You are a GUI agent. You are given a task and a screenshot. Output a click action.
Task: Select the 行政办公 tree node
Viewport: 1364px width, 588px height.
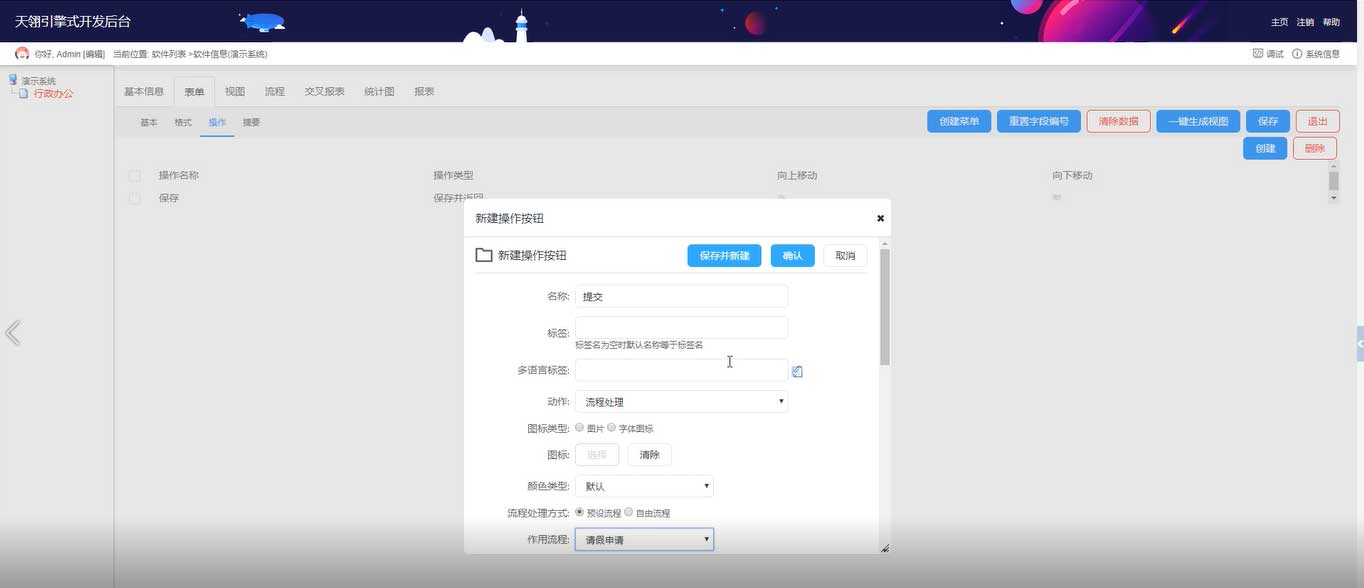coord(53,93)
